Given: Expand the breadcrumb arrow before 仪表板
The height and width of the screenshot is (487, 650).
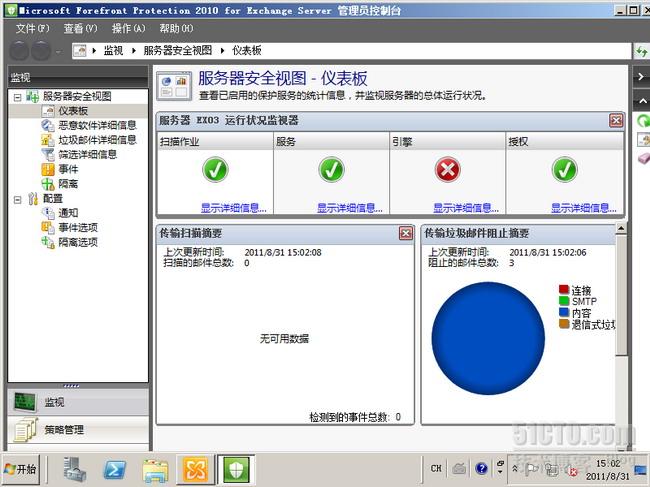Looking at the screenshot, I should click(223, 51).
